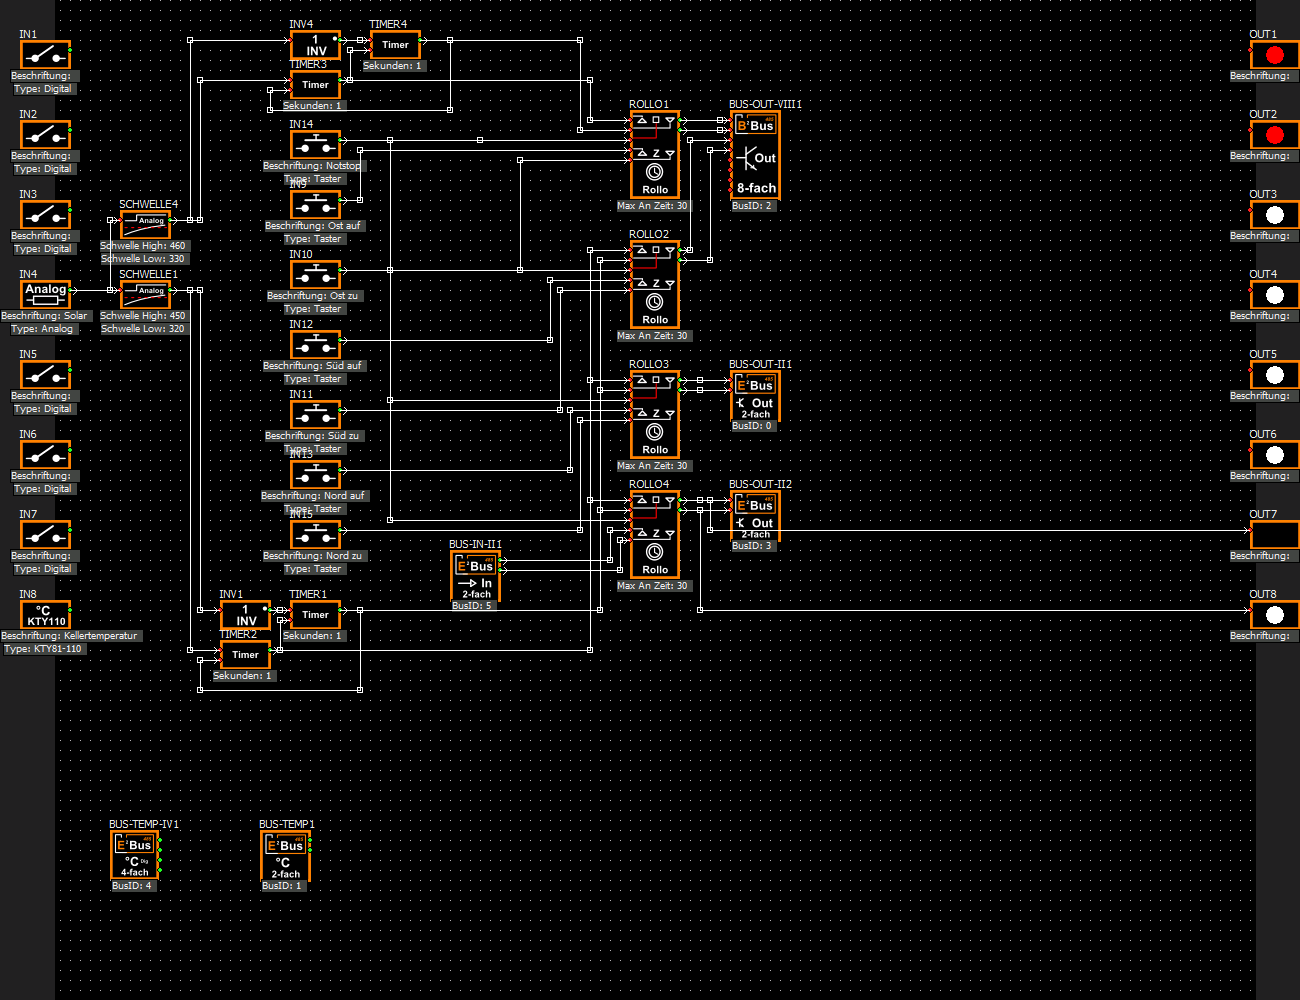1300x1000 pixels.
Task: Click the TIMER4 timer block
Action: [x=395, y=45]
